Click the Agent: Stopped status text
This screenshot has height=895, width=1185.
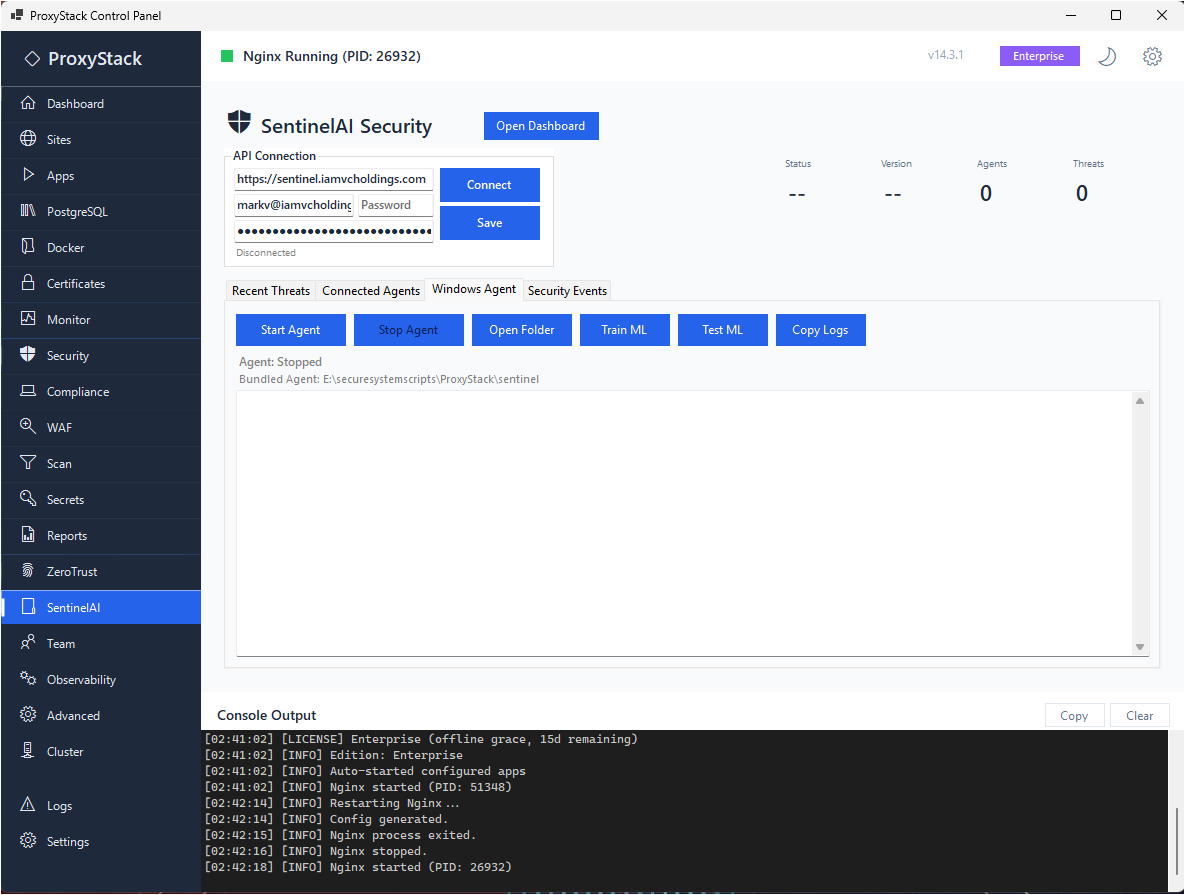[280, 361]
